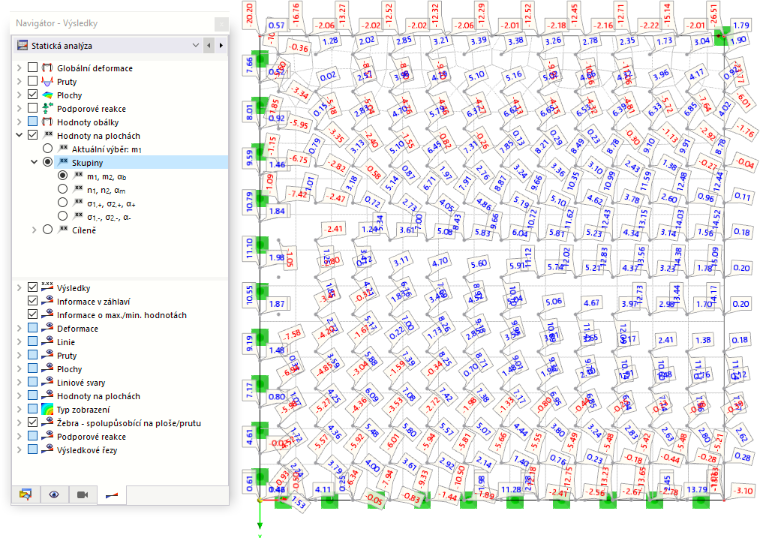
Task: Enable the Pruty checkbox in upper tree
Action: [x=32, y=81]
